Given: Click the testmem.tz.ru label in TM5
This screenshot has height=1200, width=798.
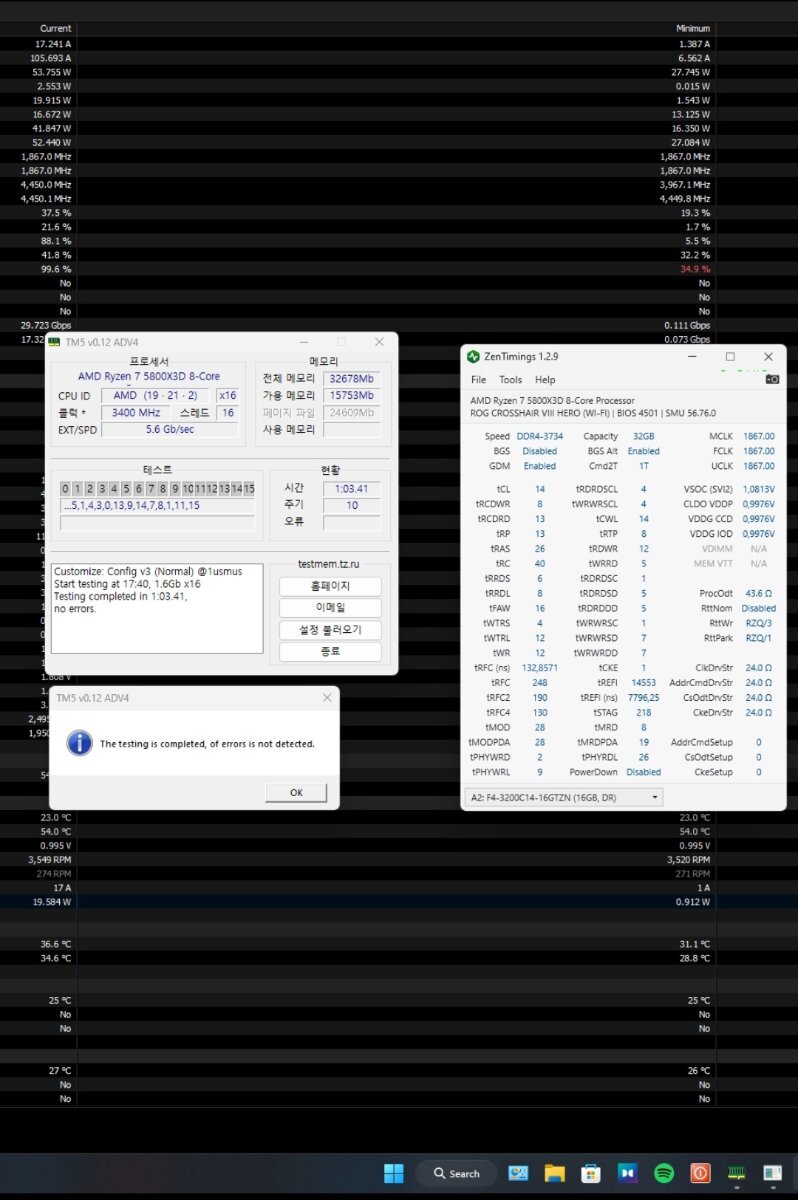Looking at the screenshot, I should point(329,564).
